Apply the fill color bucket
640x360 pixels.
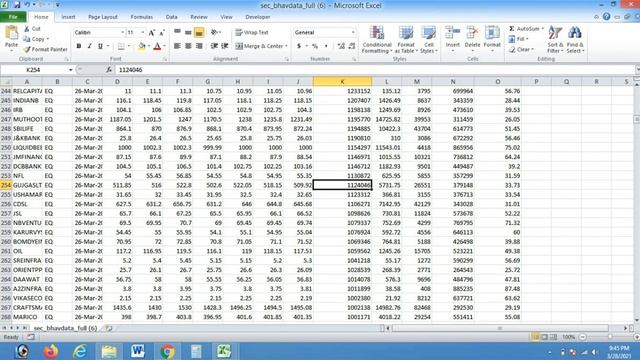[x=142, y=47]
